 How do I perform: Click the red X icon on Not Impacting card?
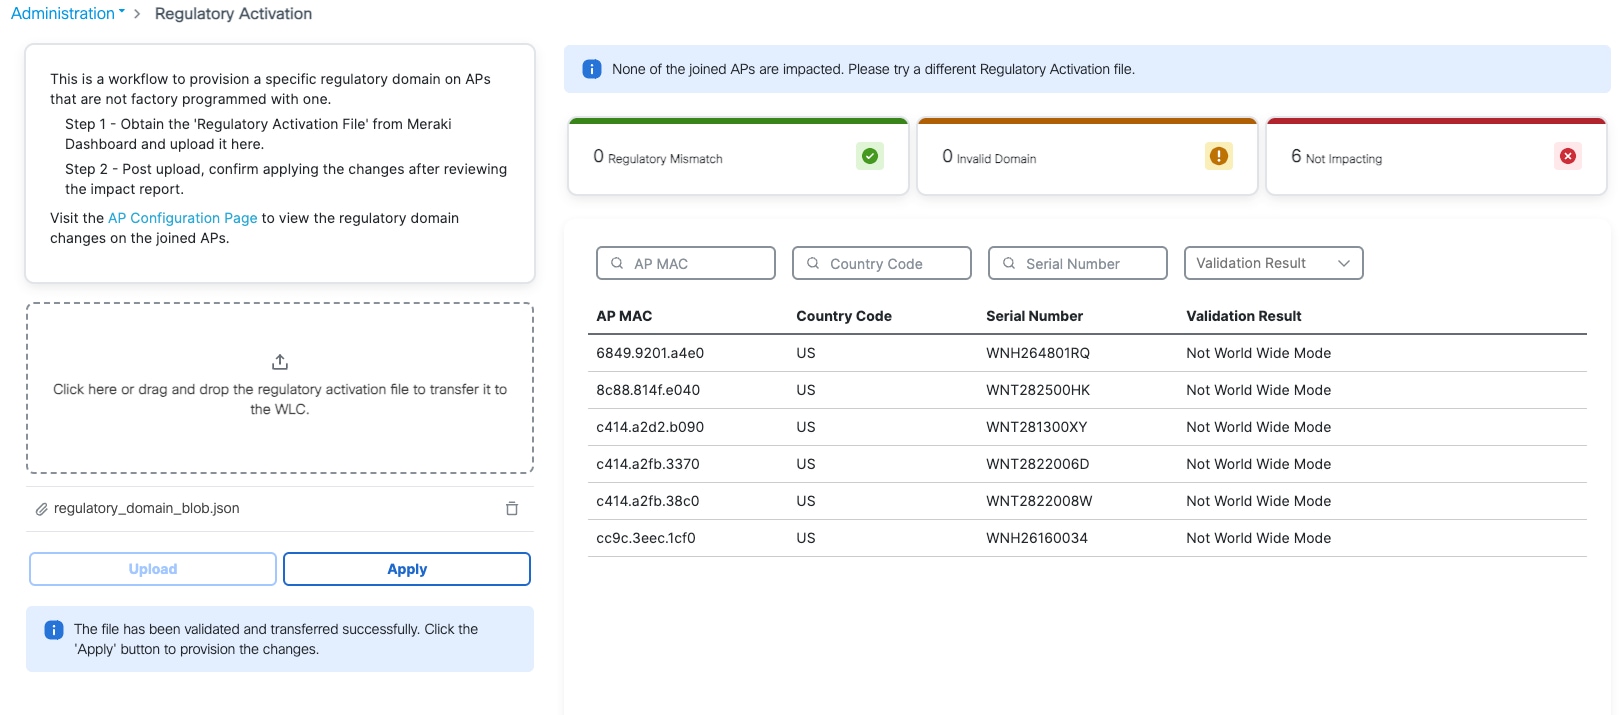point(1568,156)
